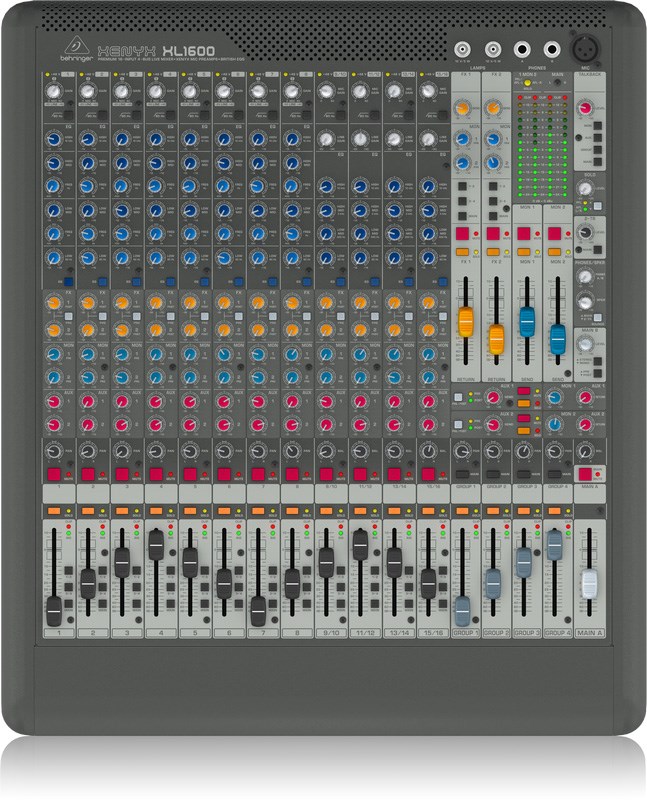Click the Phones B headphone jack
Screen dimensions: 647x800
[x=552, y=49]
